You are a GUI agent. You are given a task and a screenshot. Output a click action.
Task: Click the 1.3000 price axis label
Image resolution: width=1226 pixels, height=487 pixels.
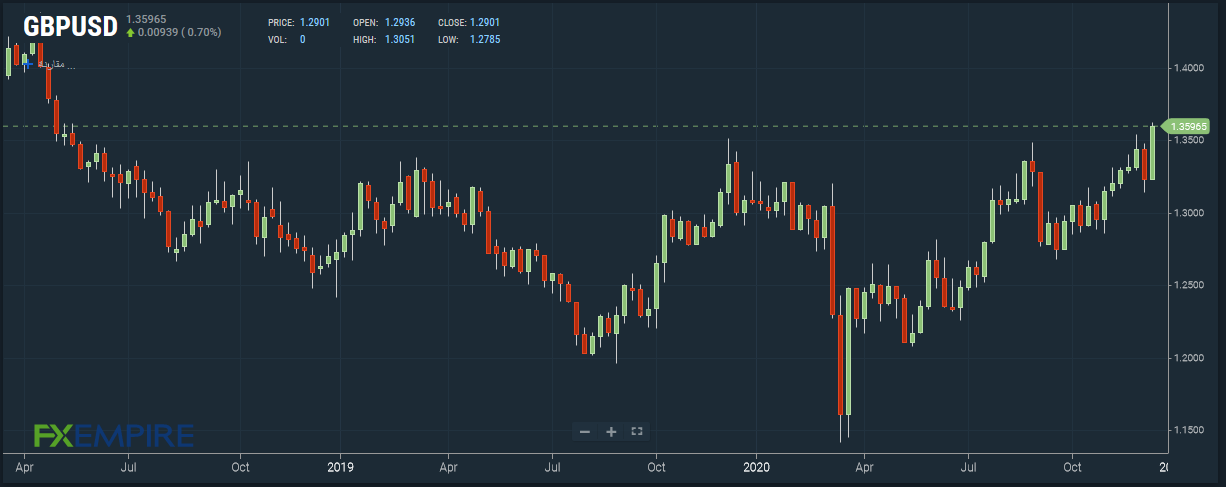(x=1190, y=213)
